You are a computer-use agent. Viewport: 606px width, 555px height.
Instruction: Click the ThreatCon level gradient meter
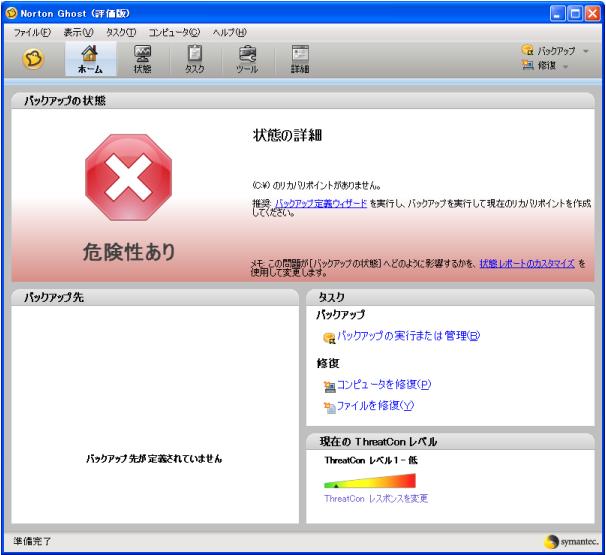[x=370, y=481]
